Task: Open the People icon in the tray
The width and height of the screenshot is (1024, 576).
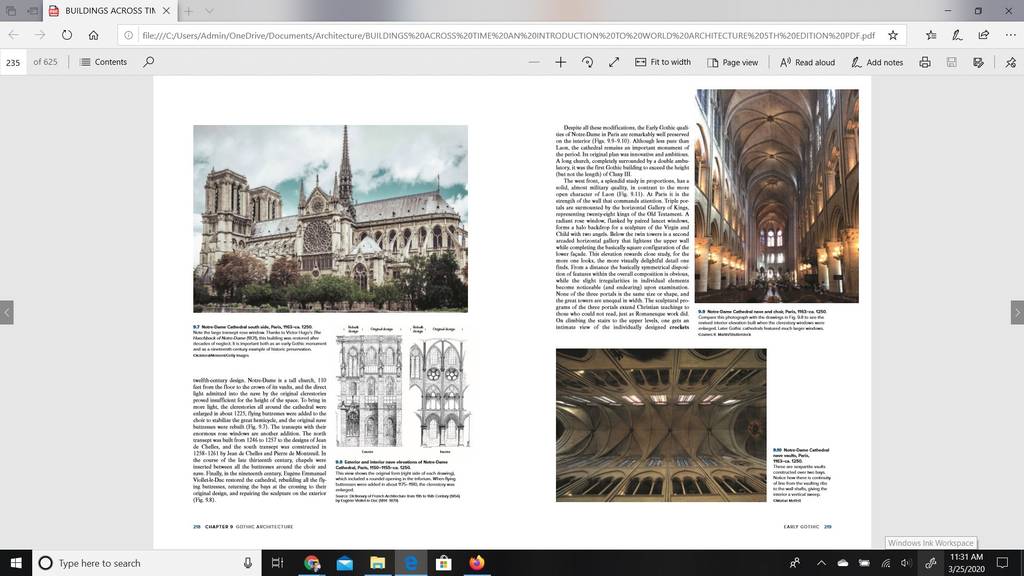Action: (795, 563)
